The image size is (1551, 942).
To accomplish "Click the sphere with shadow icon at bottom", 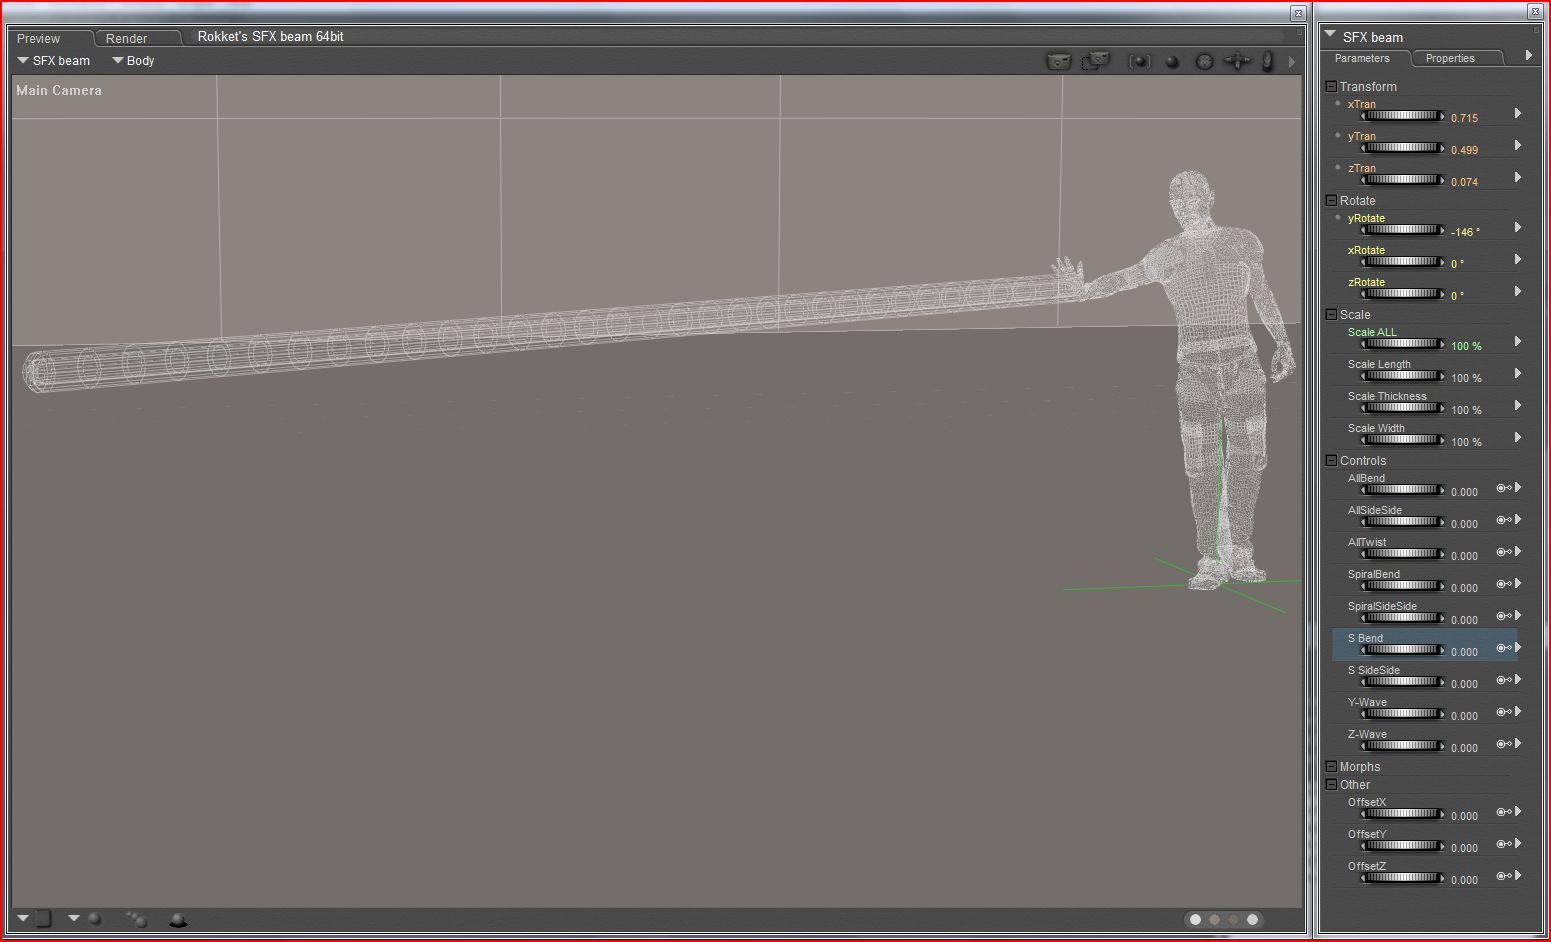I will click(x=178, y=919).
